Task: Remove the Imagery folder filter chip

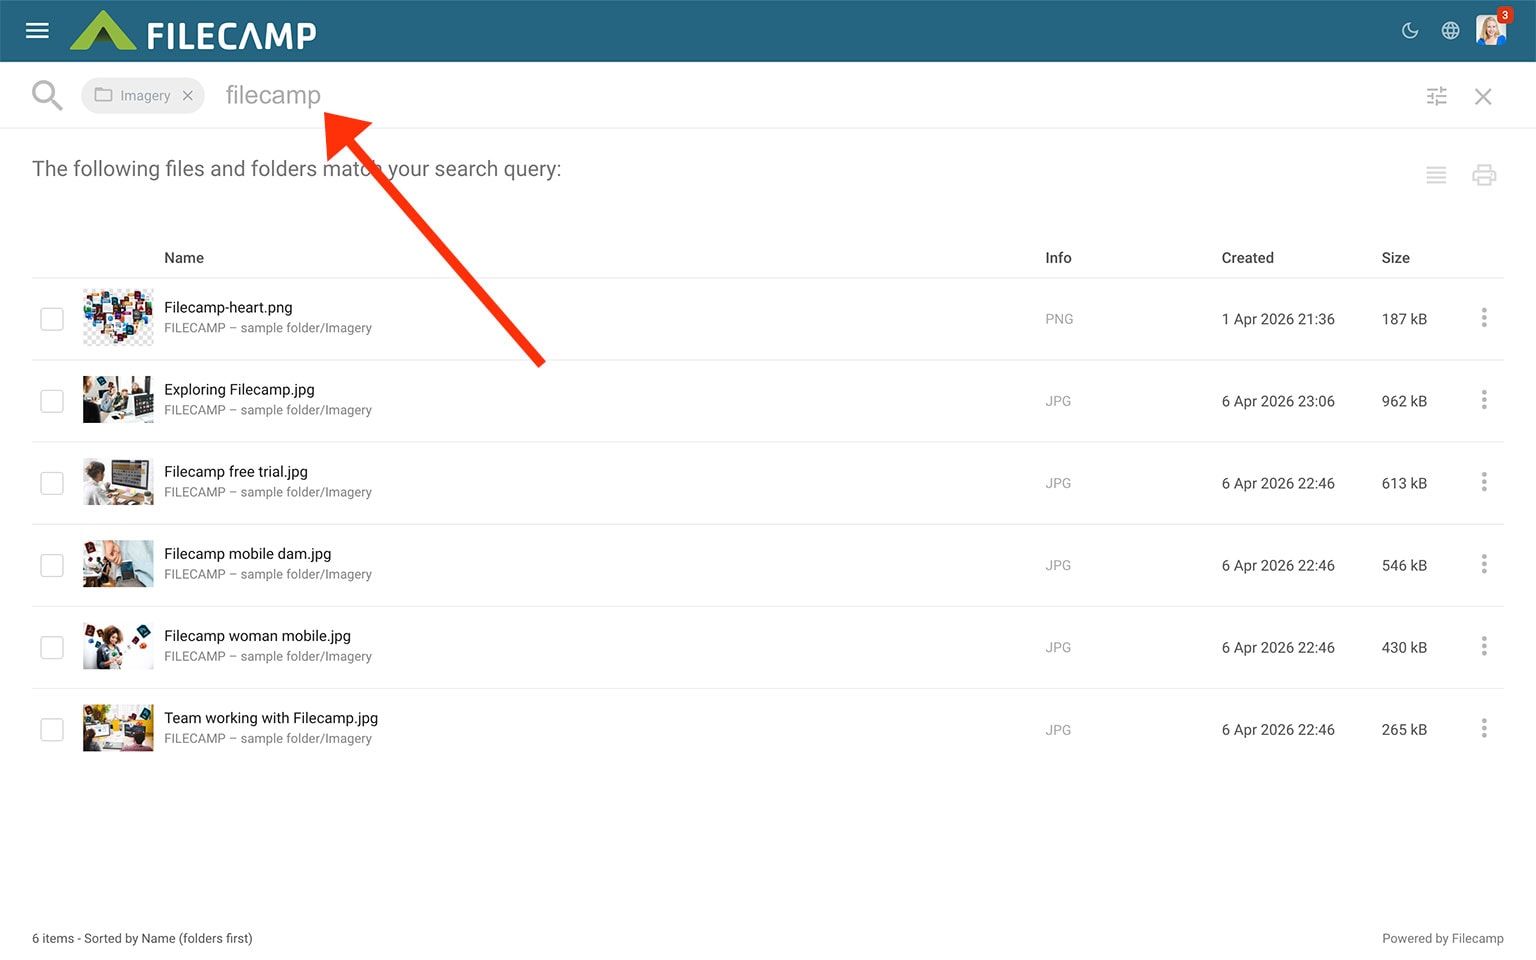Action: pyautogui.click(x=188, y=96)
